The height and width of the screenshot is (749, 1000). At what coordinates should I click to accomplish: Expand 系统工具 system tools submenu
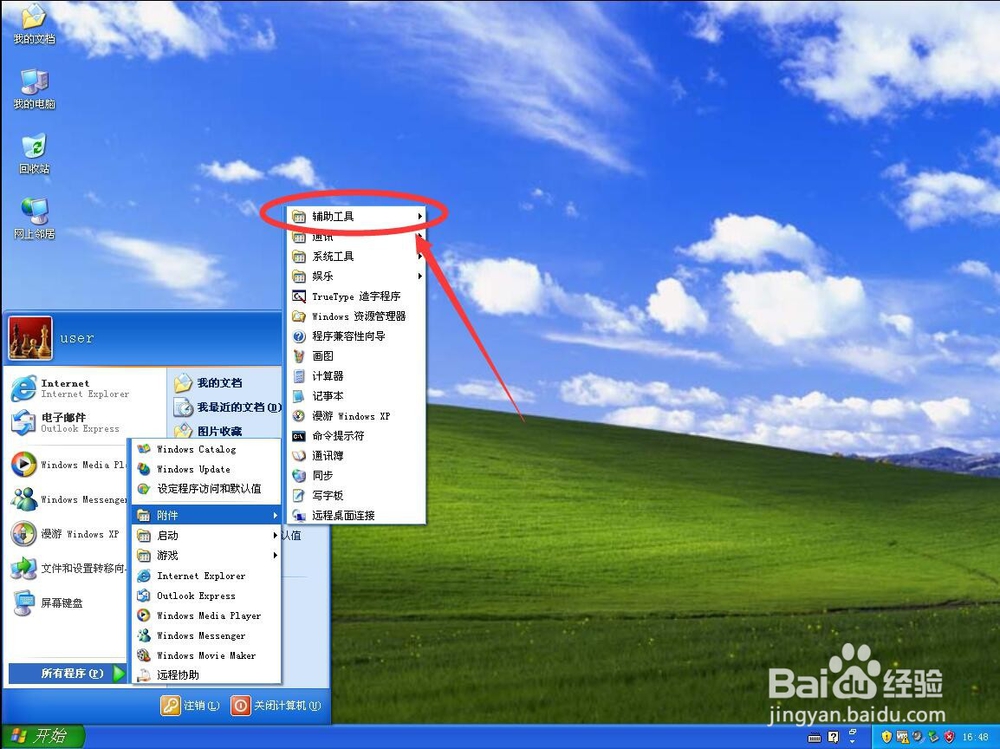[x=357, y=256]
